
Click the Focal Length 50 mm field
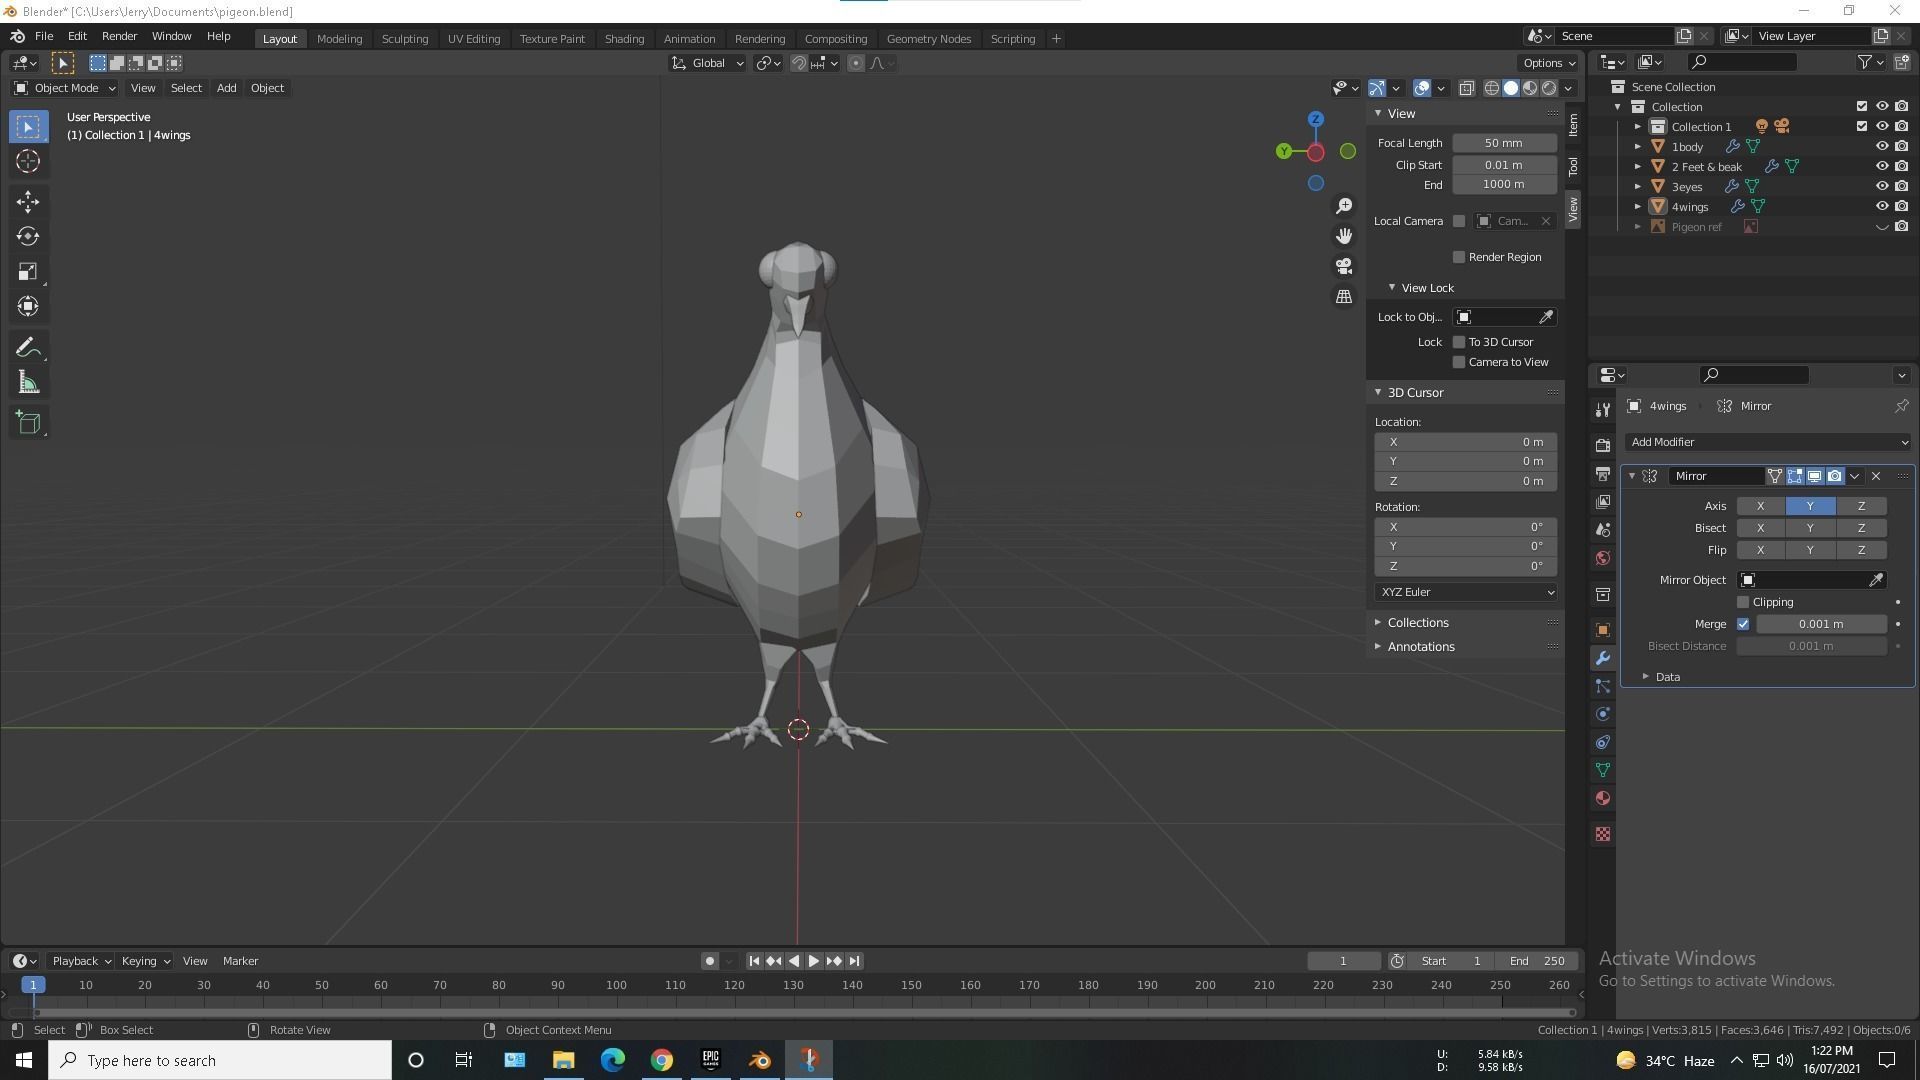(x=1503, y=143)
